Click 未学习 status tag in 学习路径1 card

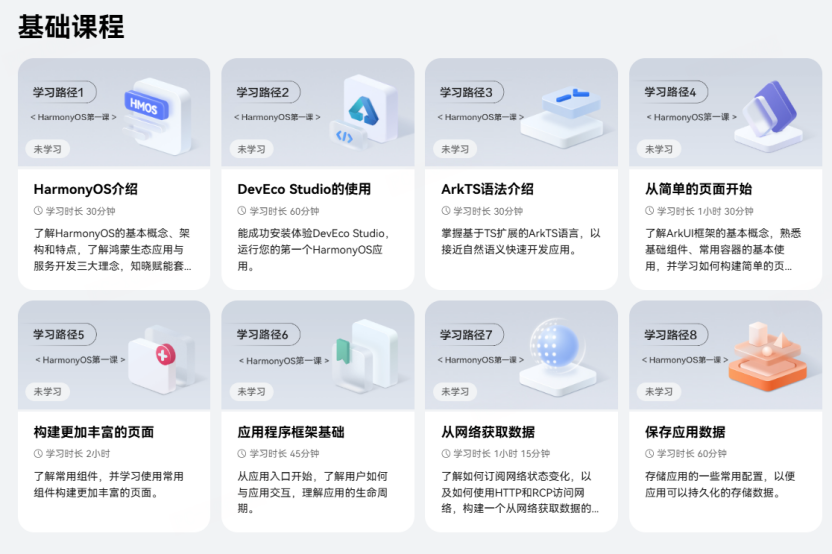tap(48, 149)
